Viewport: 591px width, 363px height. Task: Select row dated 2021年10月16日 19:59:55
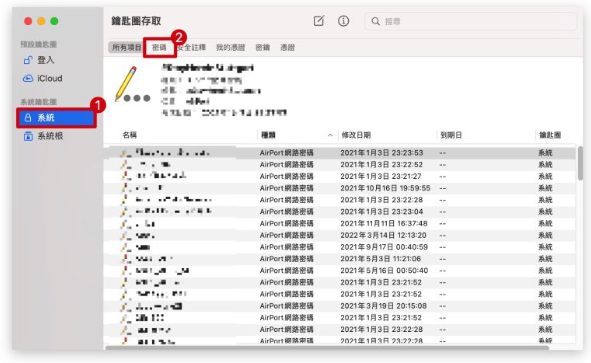(339, 188)
